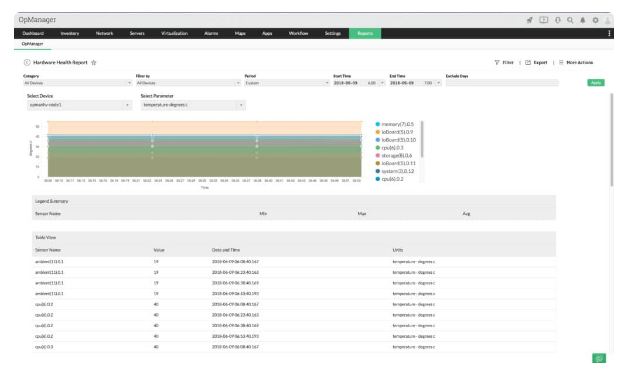
Task: Click the OpManager logo text
Action: point(37,19)
